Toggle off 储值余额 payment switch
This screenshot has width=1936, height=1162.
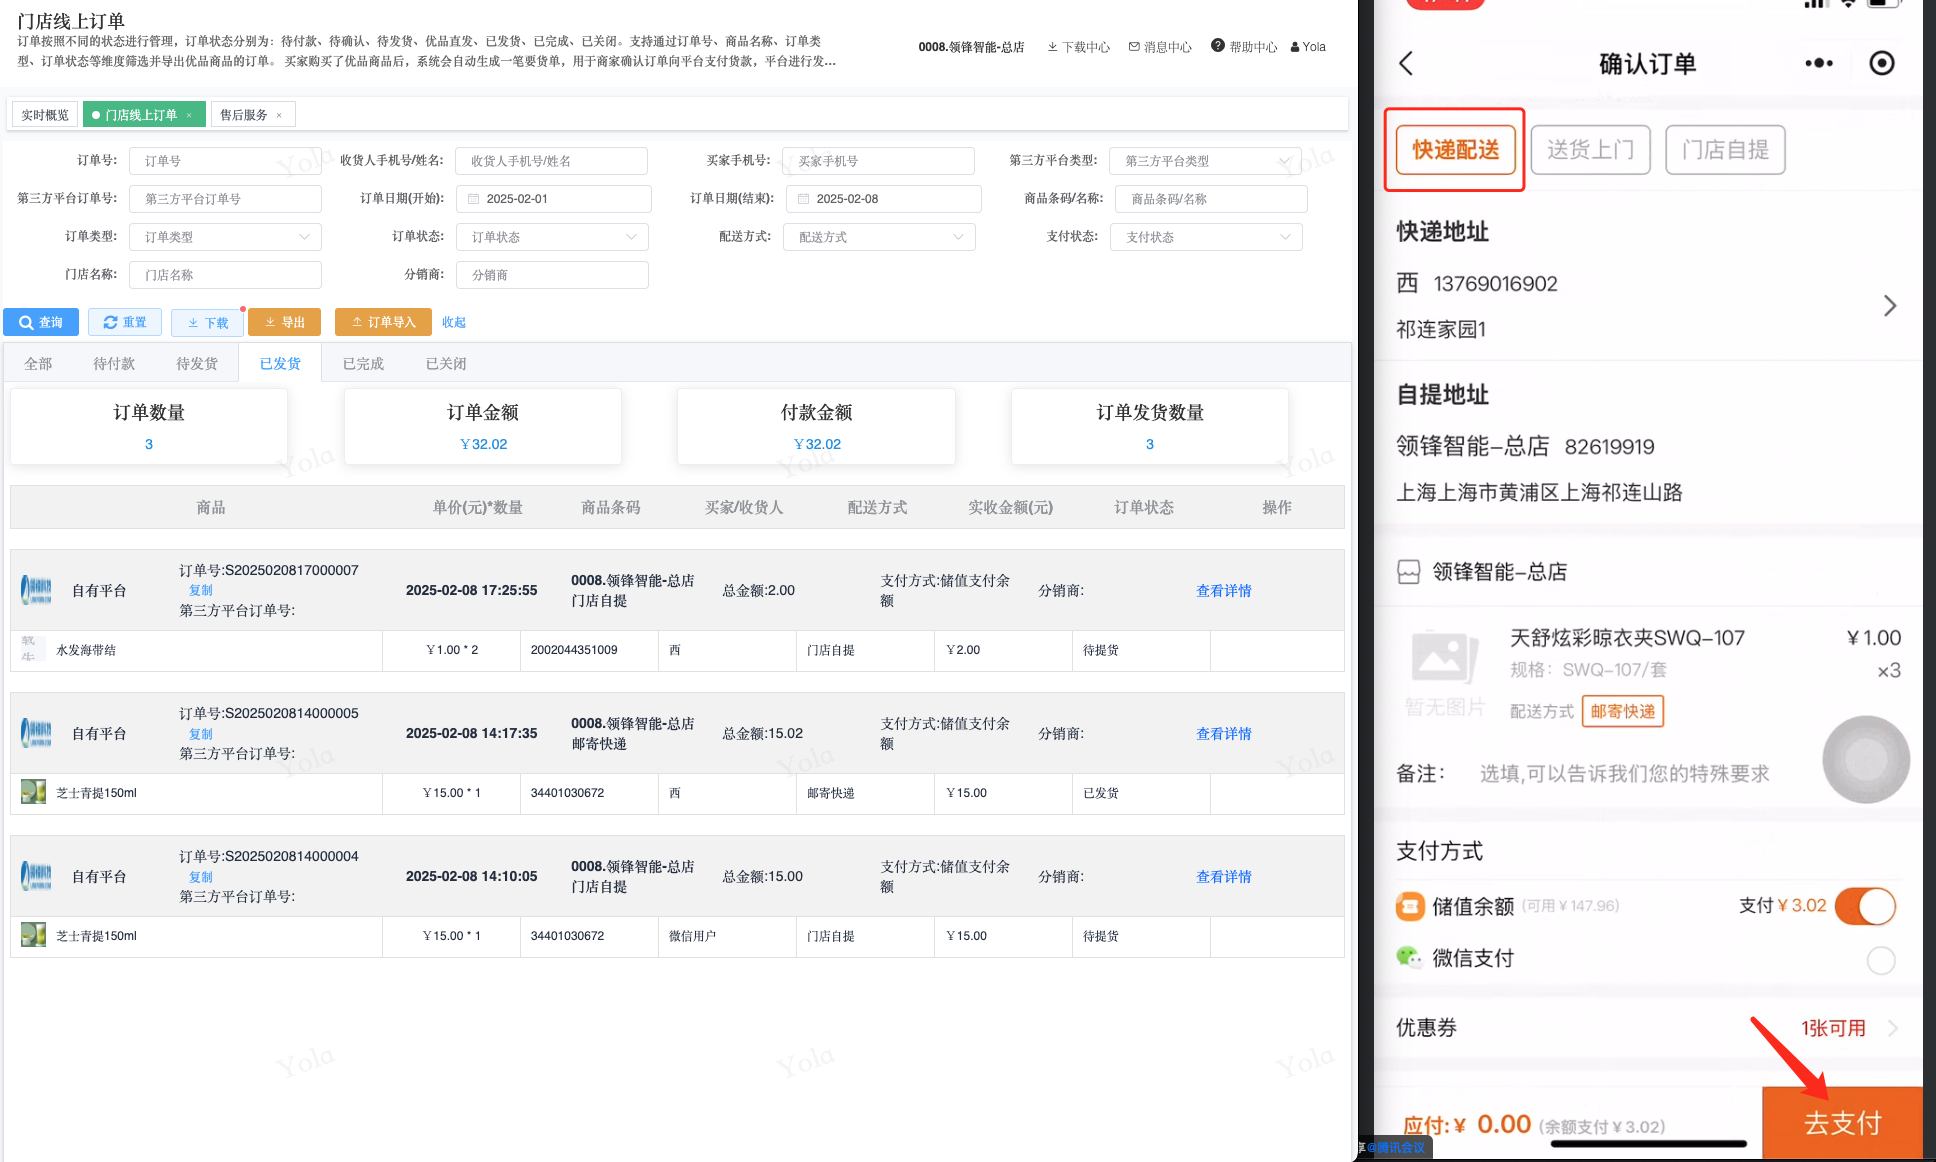coord(1865,906)
